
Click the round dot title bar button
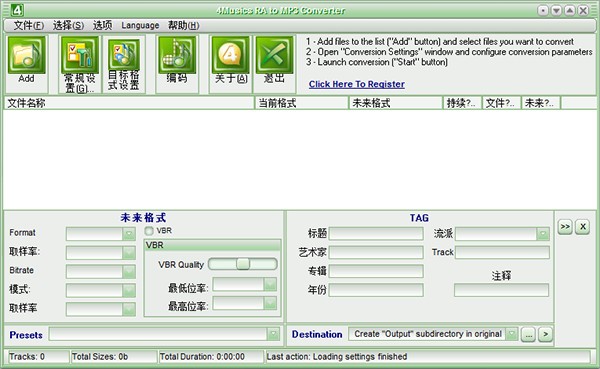point(543,10)
